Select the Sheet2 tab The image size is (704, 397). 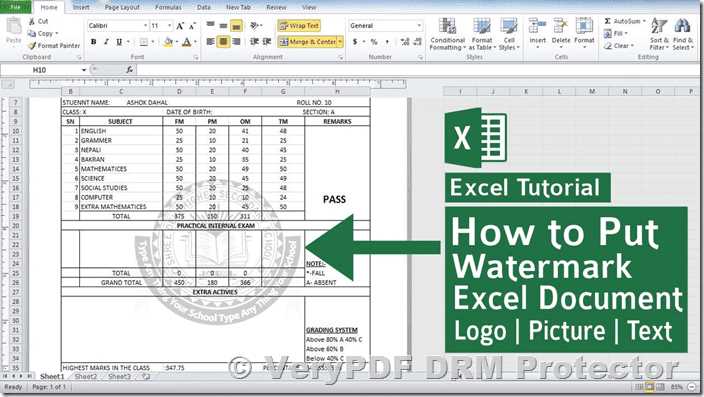click(85, 376)
